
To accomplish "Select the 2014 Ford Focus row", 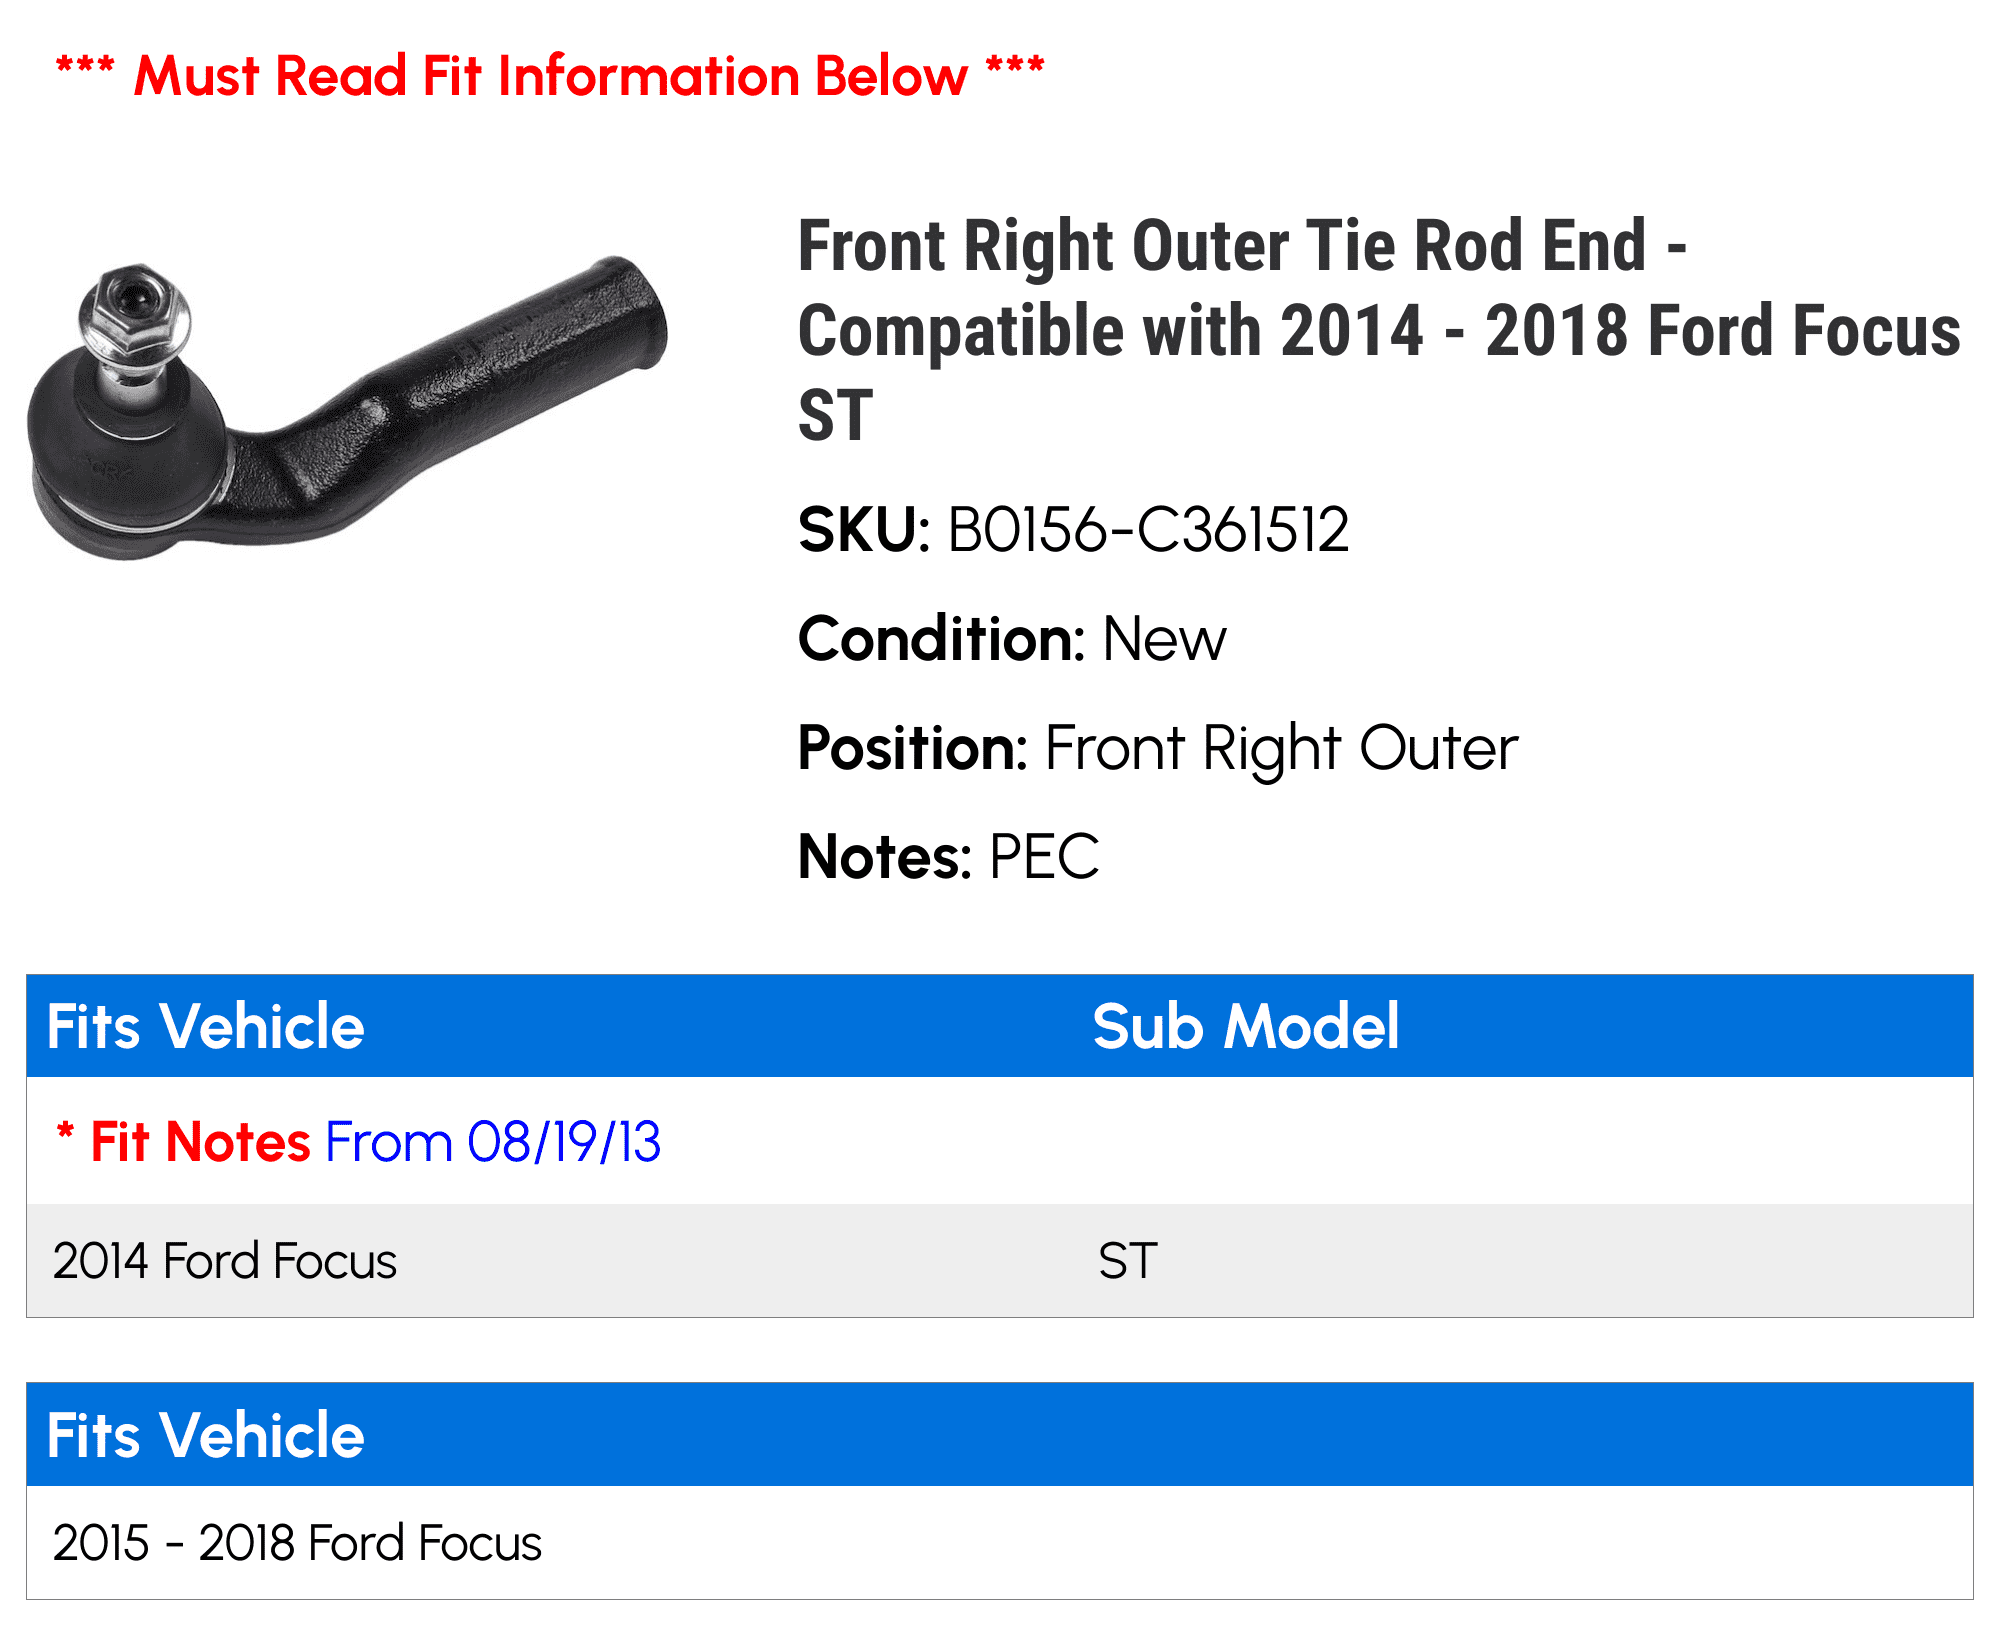I will 225,1260.
